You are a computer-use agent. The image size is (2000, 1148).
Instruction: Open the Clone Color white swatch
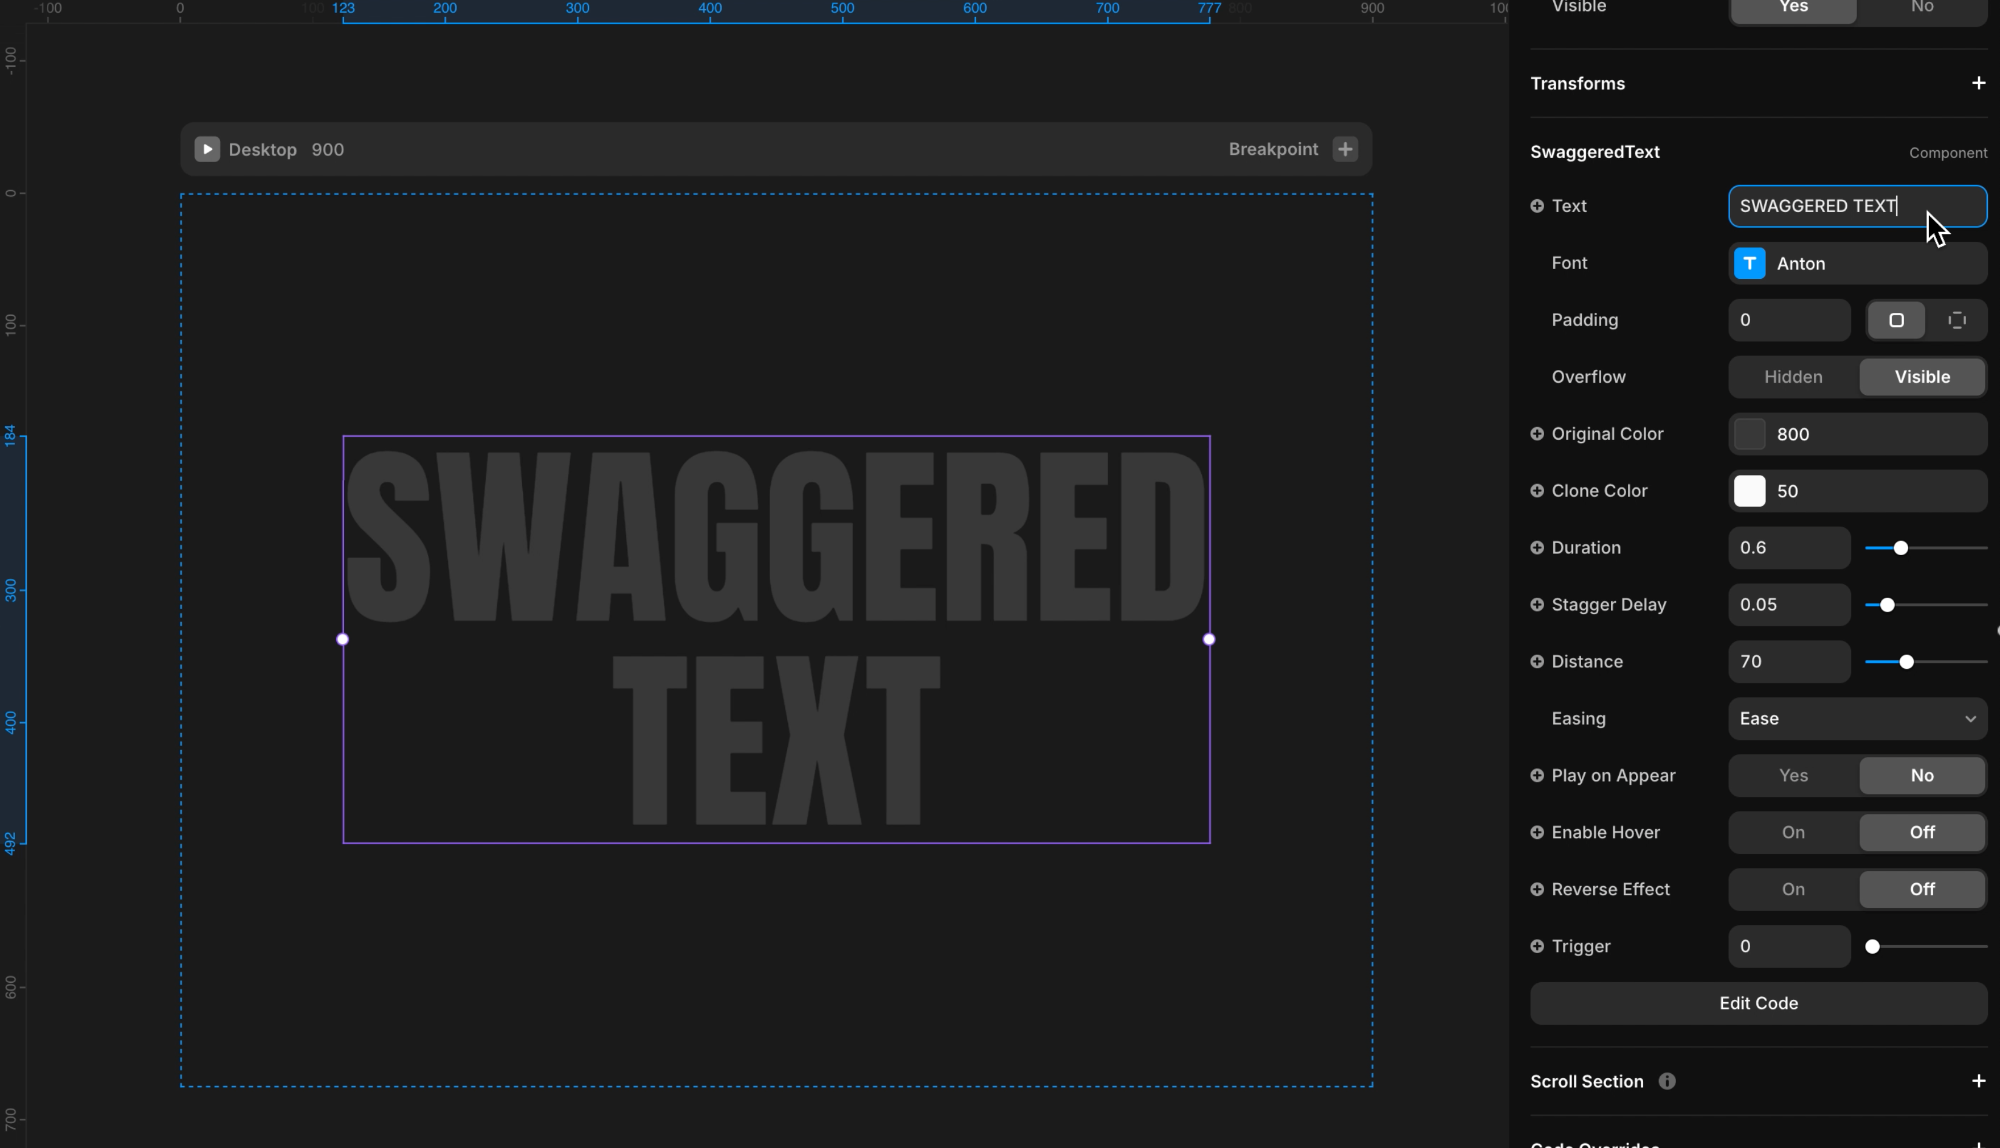point(1749,491)
